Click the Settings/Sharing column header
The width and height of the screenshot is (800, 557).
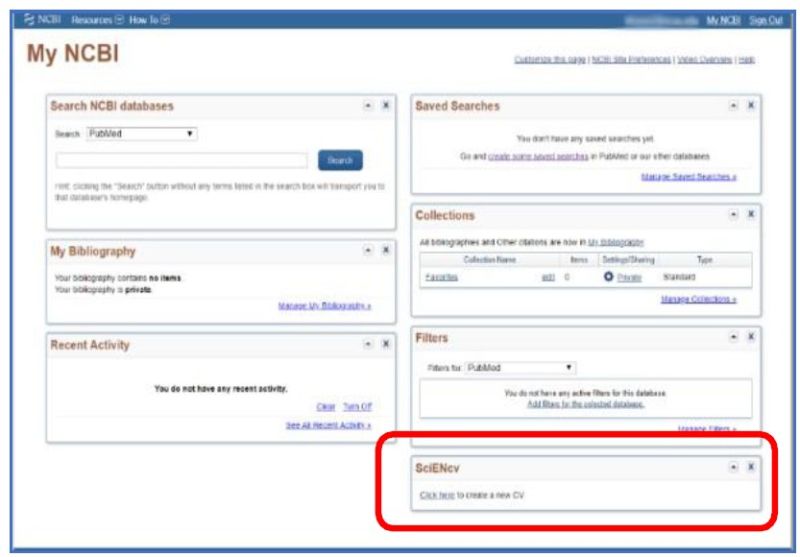[628, 260]
